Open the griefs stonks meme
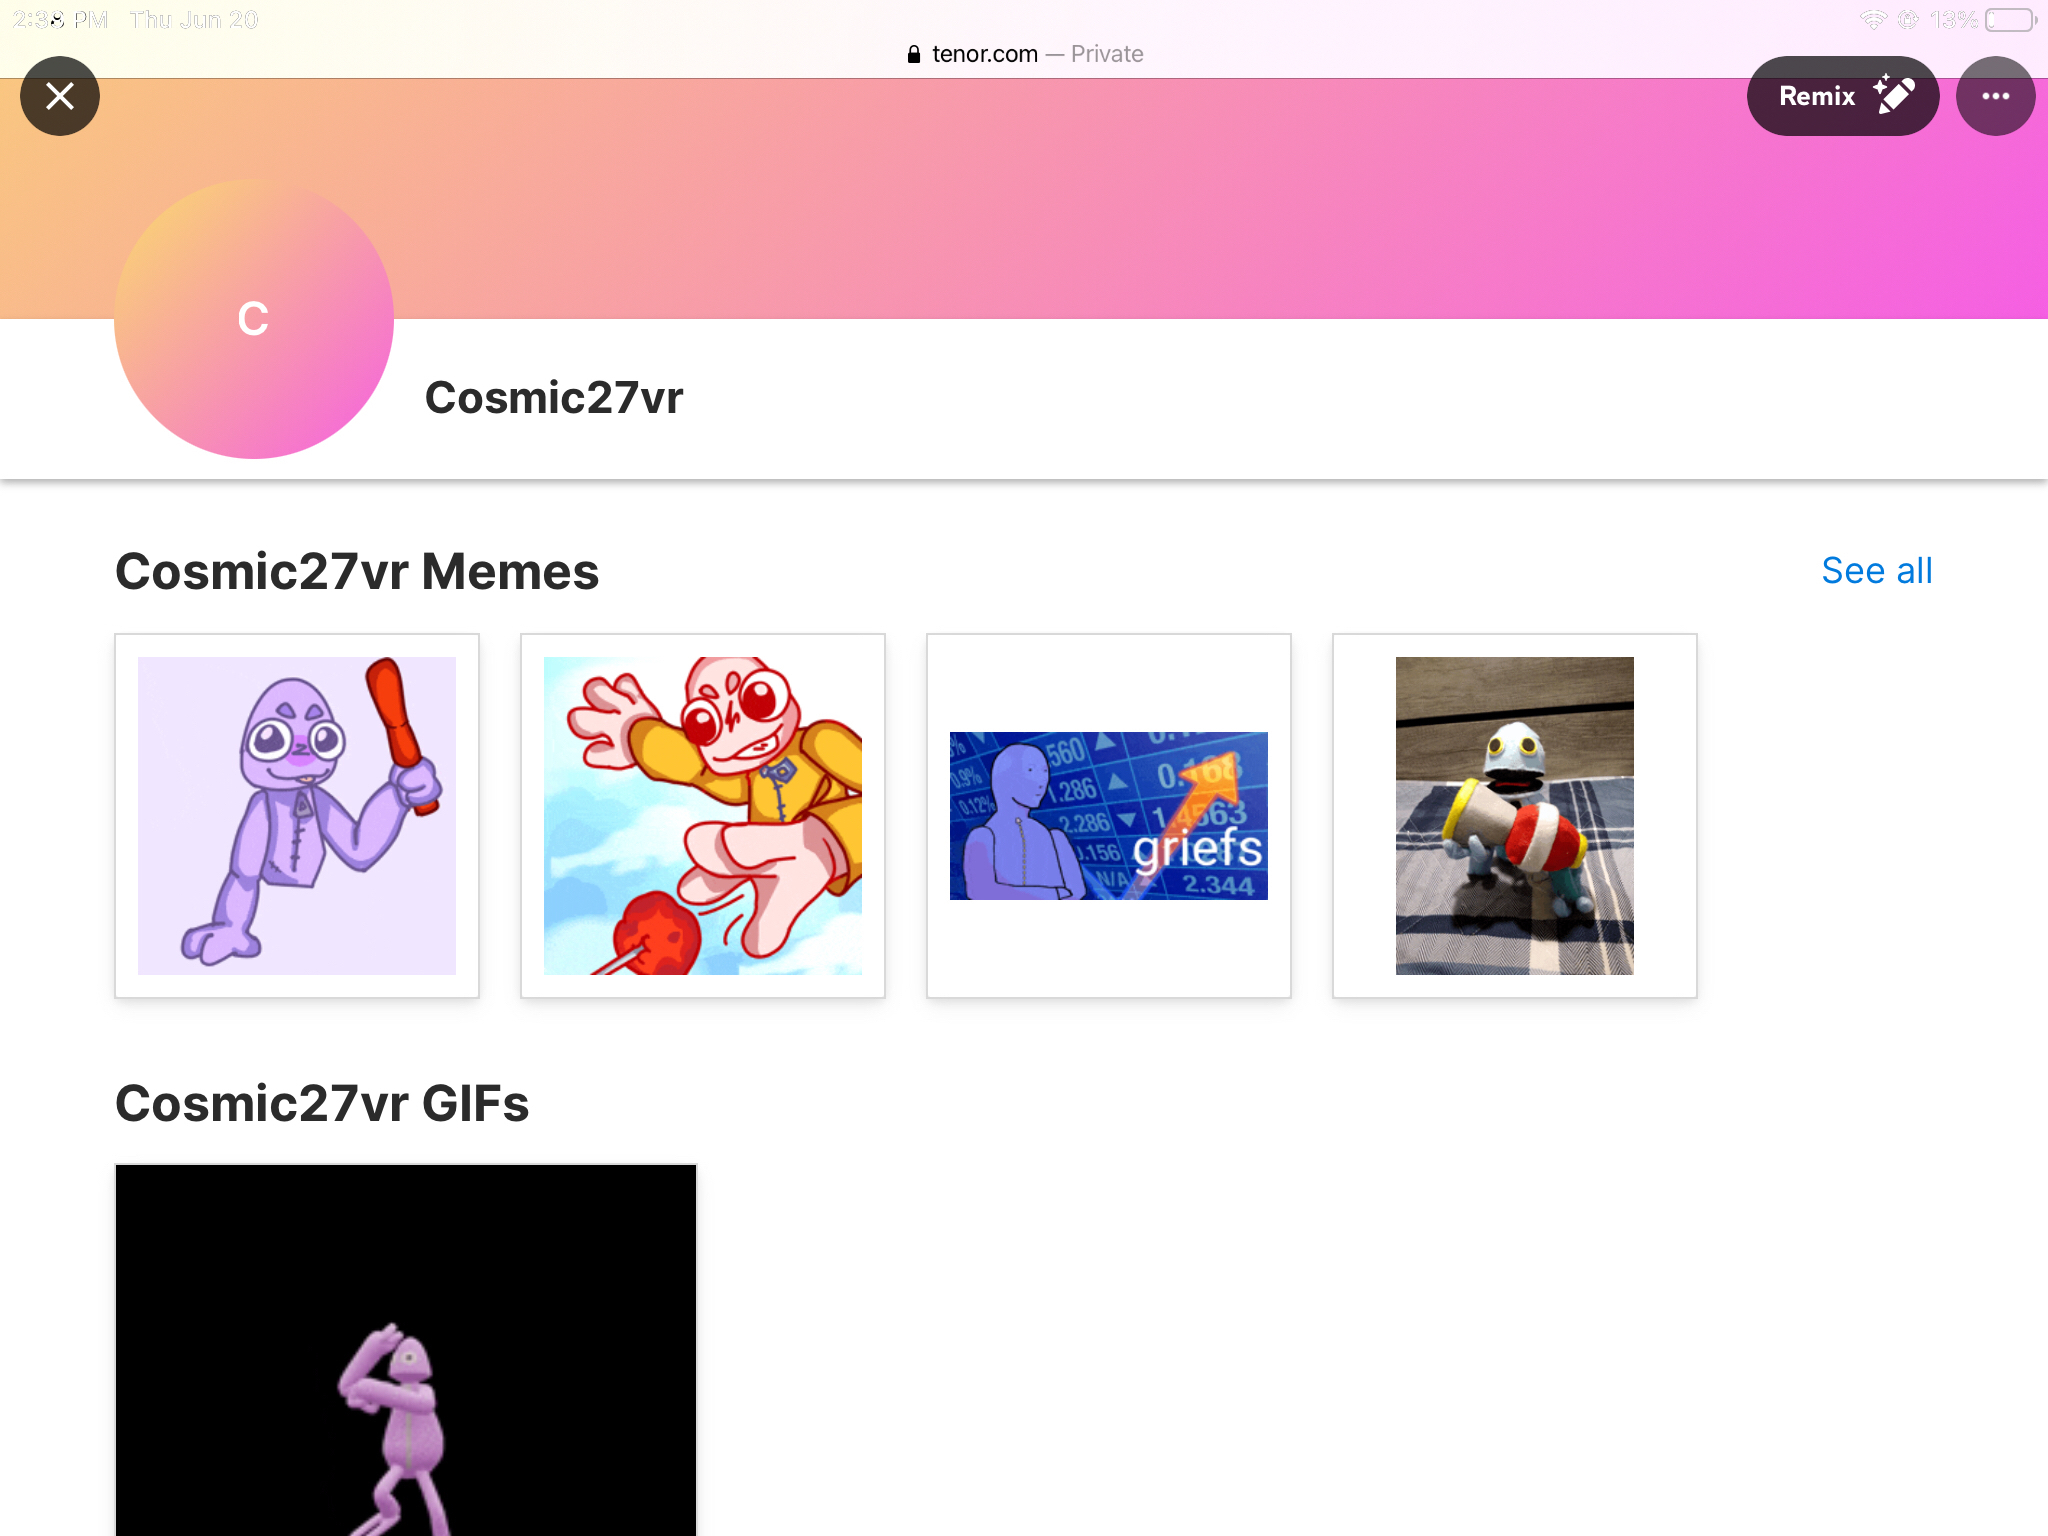The width and height of the screenshot is (2048, 1536). [1109, 816]
